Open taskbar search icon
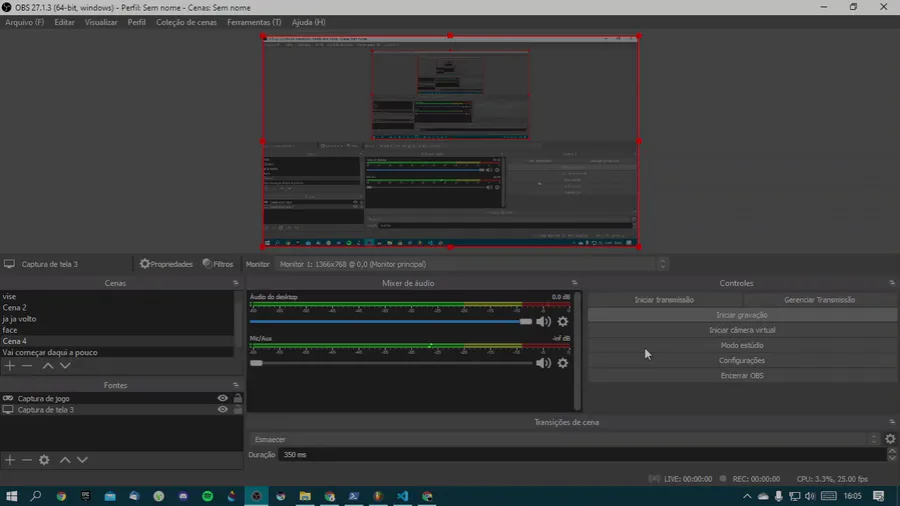Screen dimensions: 900x506 (36, 496)
